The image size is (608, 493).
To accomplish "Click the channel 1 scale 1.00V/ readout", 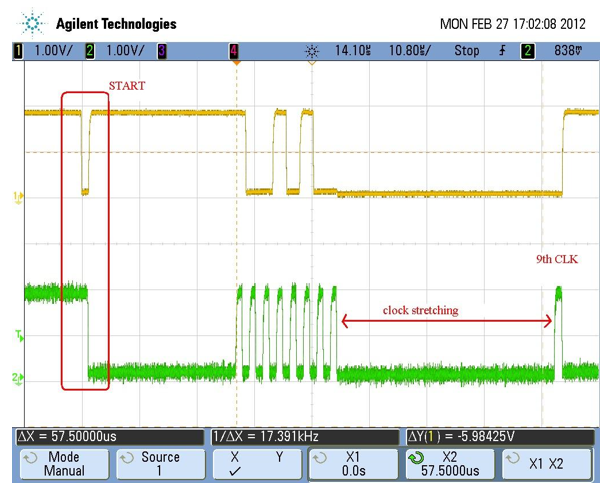I will click(53, 51).
